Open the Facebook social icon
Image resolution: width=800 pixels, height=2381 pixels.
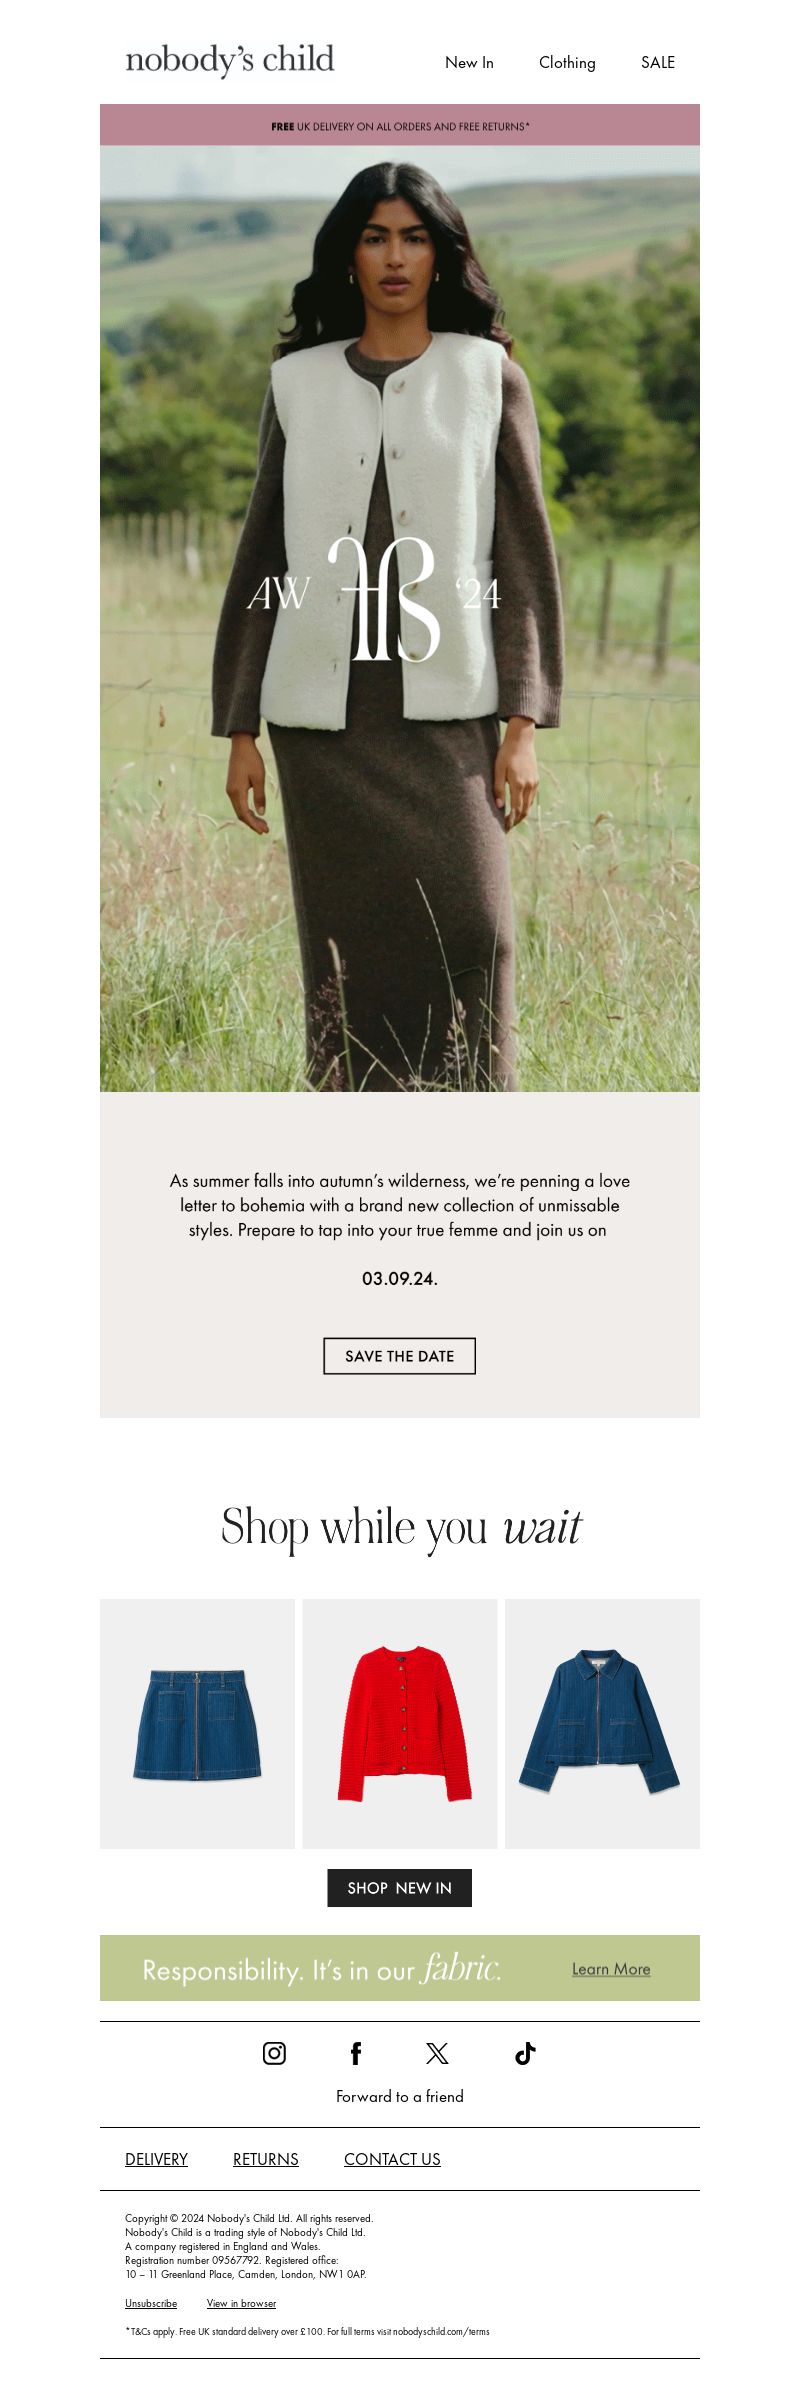pos(355,2053)
